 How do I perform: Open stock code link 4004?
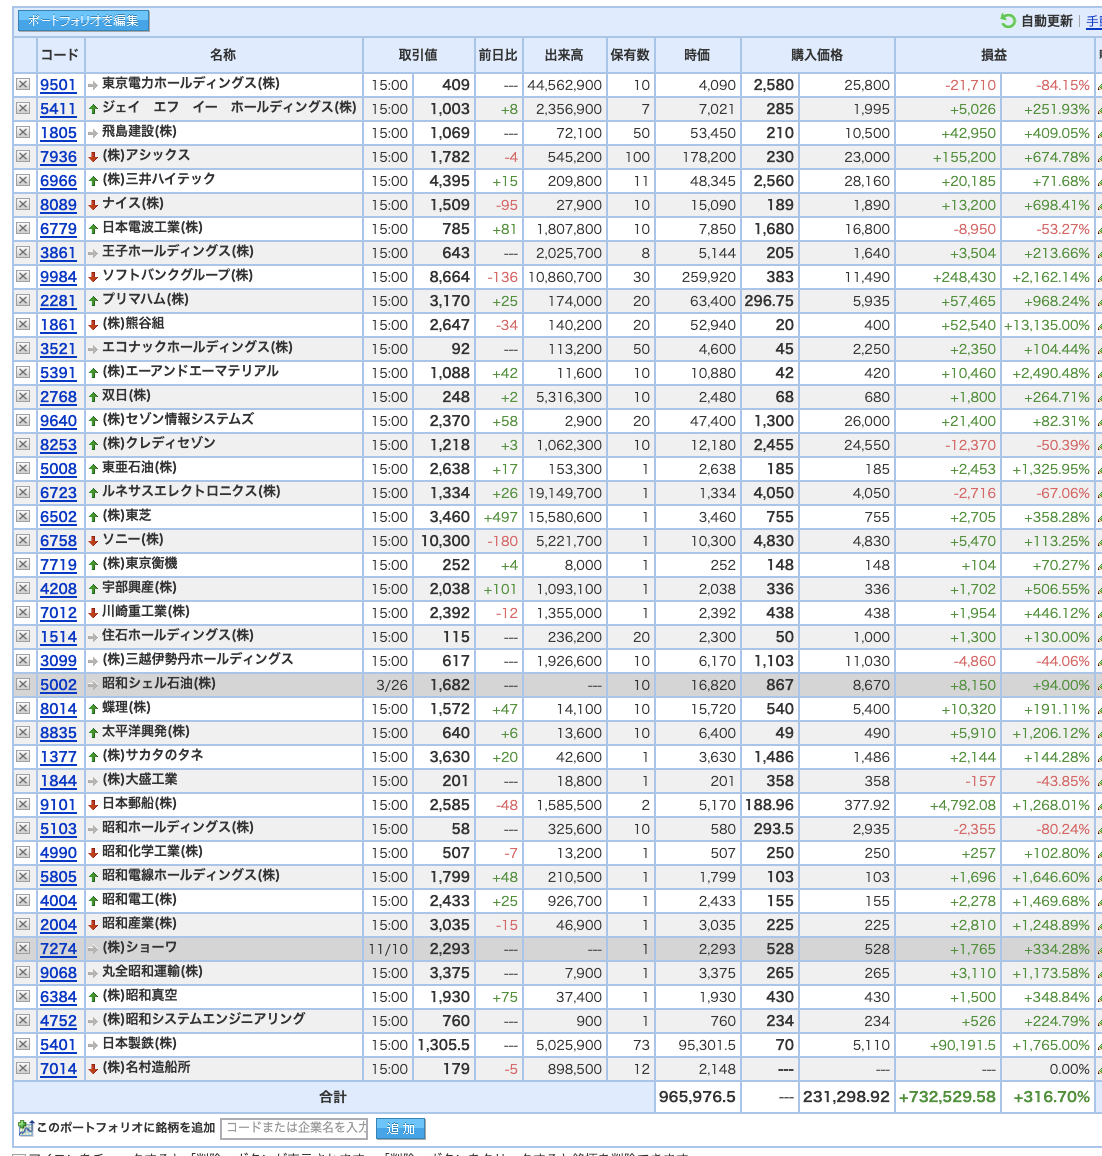coord(58,901)
